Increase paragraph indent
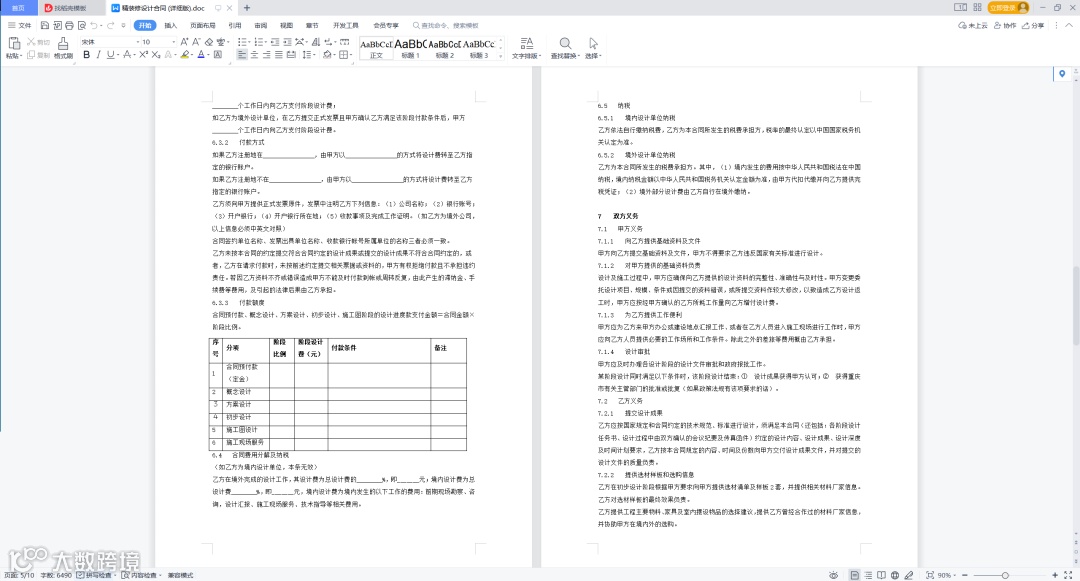The height and width of the screenshot is (581, 1080). coord(287,42)
